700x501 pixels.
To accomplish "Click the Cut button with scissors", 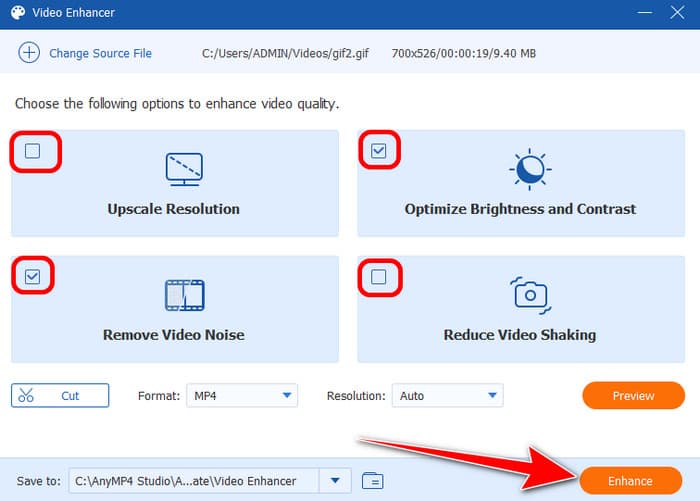I will pos(60,396).
